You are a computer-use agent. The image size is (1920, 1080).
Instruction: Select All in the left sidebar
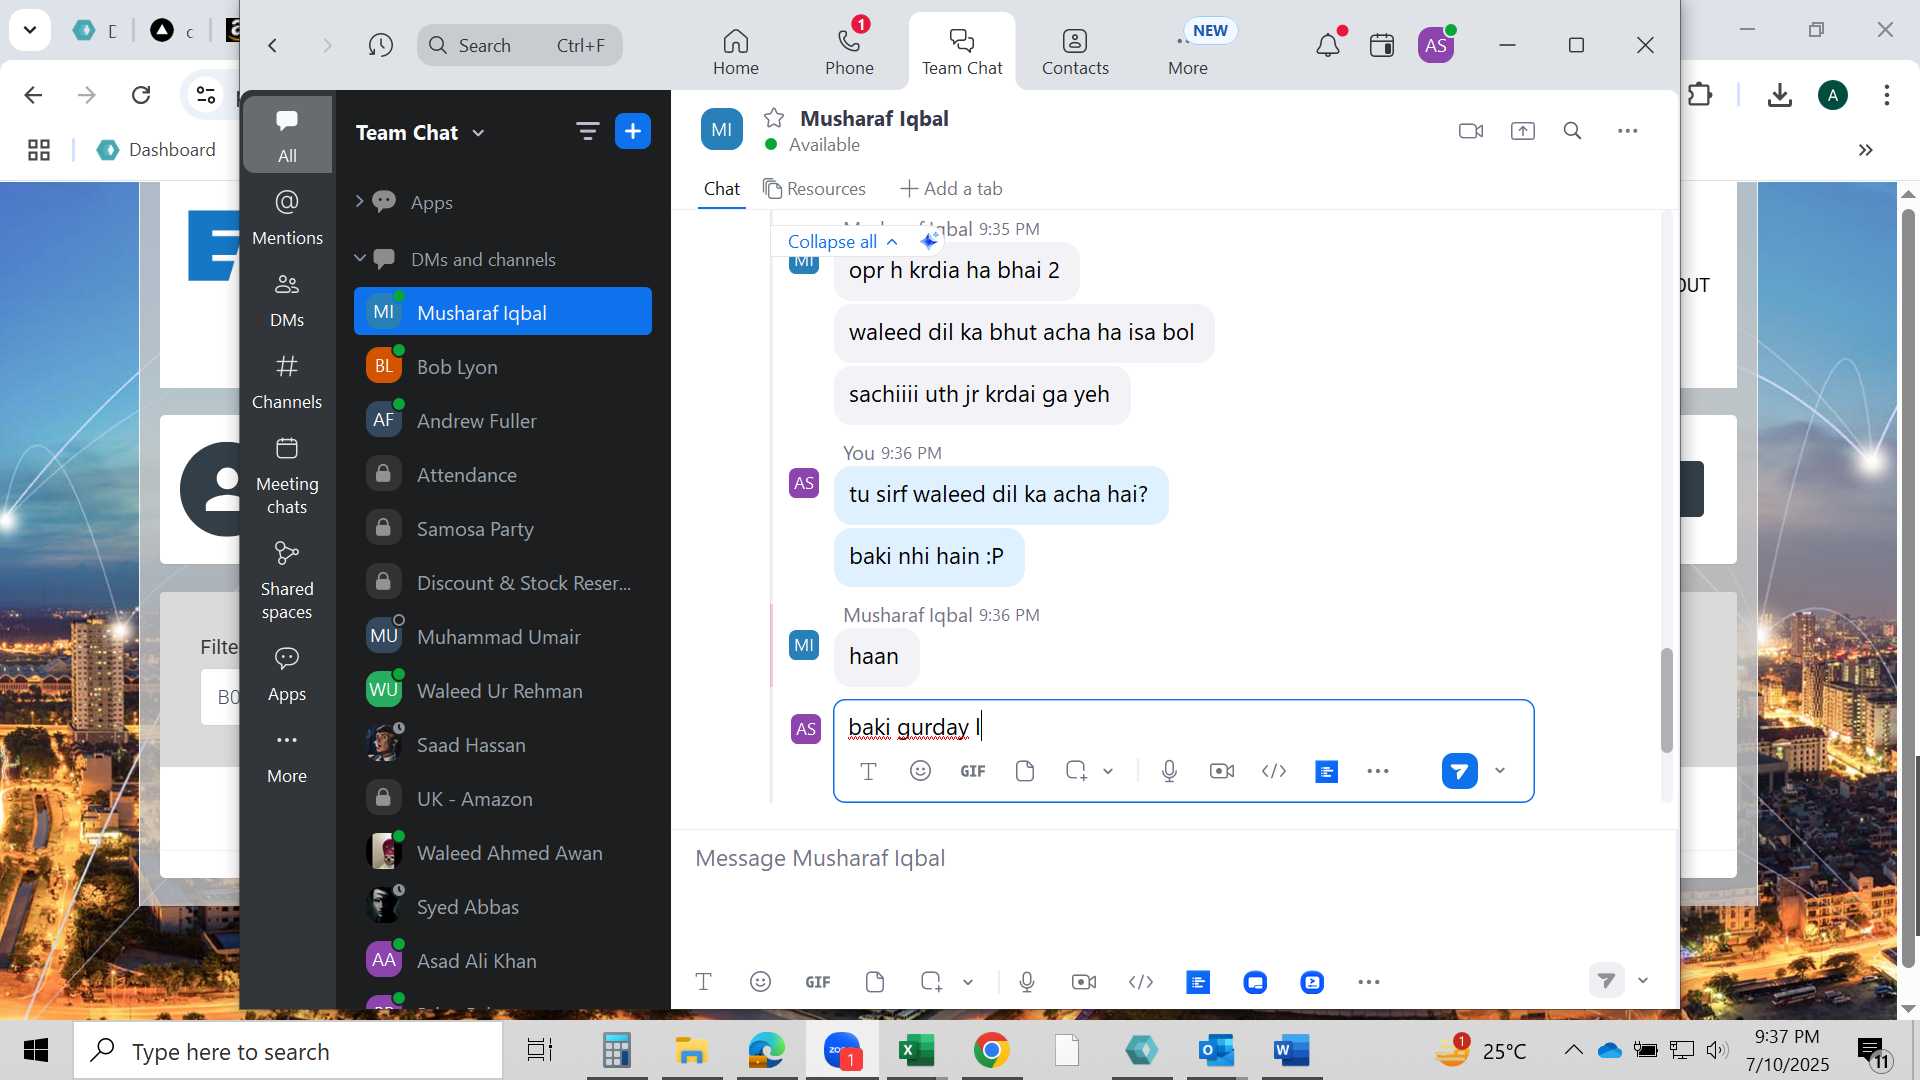[x=287, y=135]
